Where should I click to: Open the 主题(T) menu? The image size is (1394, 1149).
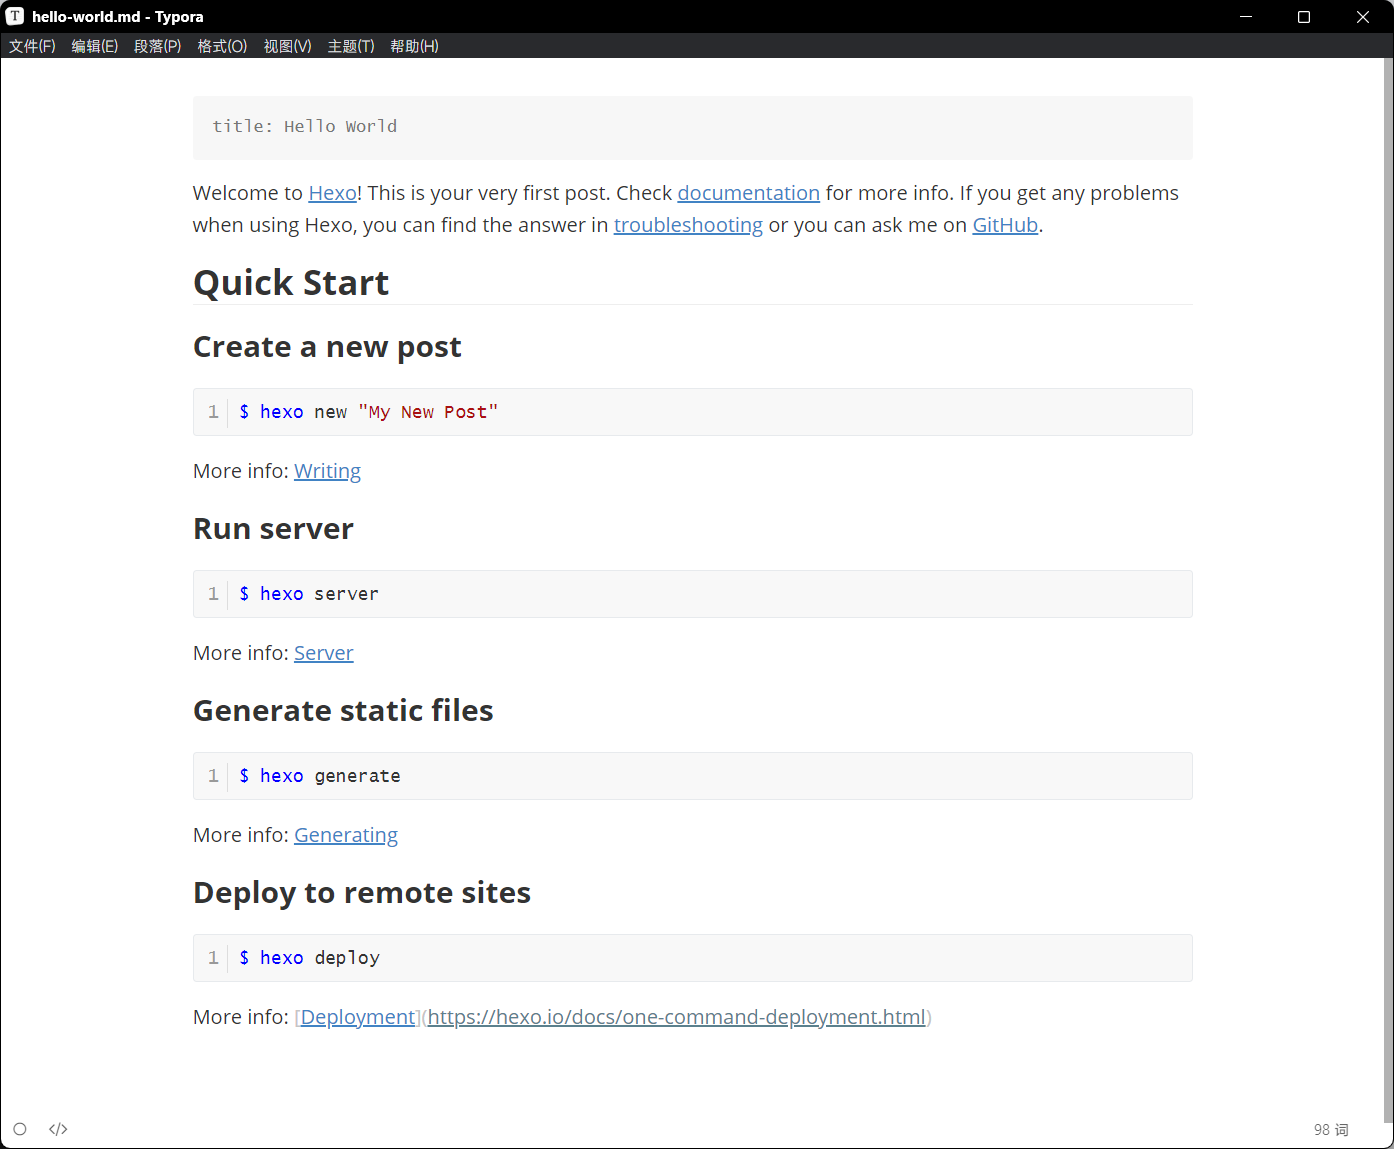[x=351, y=46]
